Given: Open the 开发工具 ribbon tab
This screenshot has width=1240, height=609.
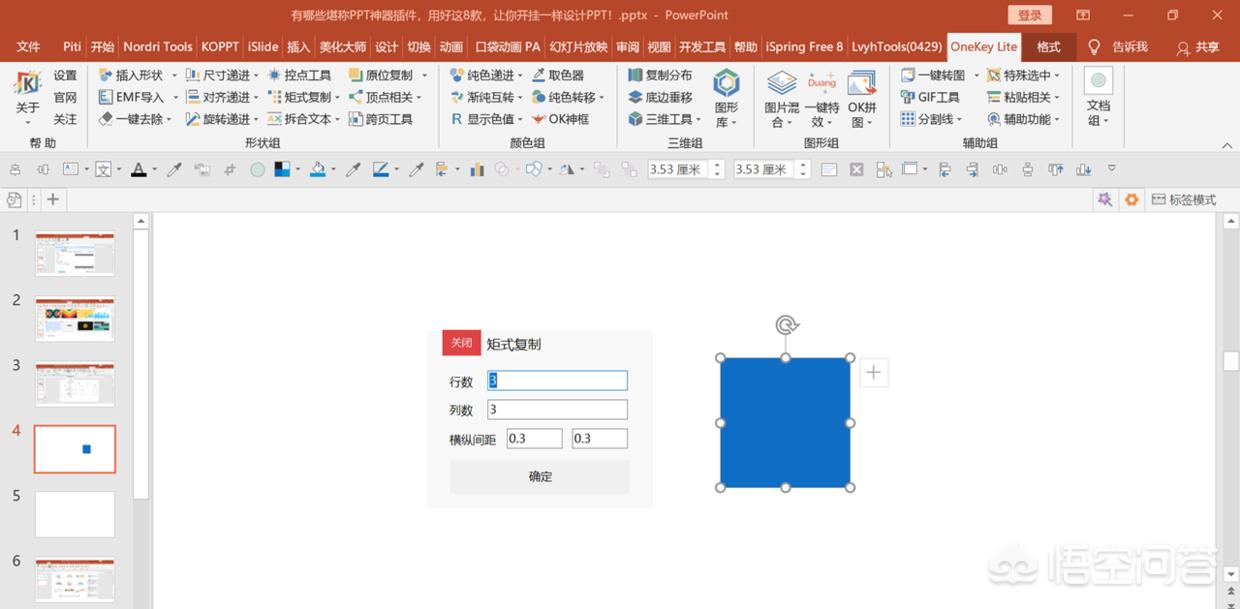Looking at the screenshot, I should pyautogui.click(x=703, y=46).
